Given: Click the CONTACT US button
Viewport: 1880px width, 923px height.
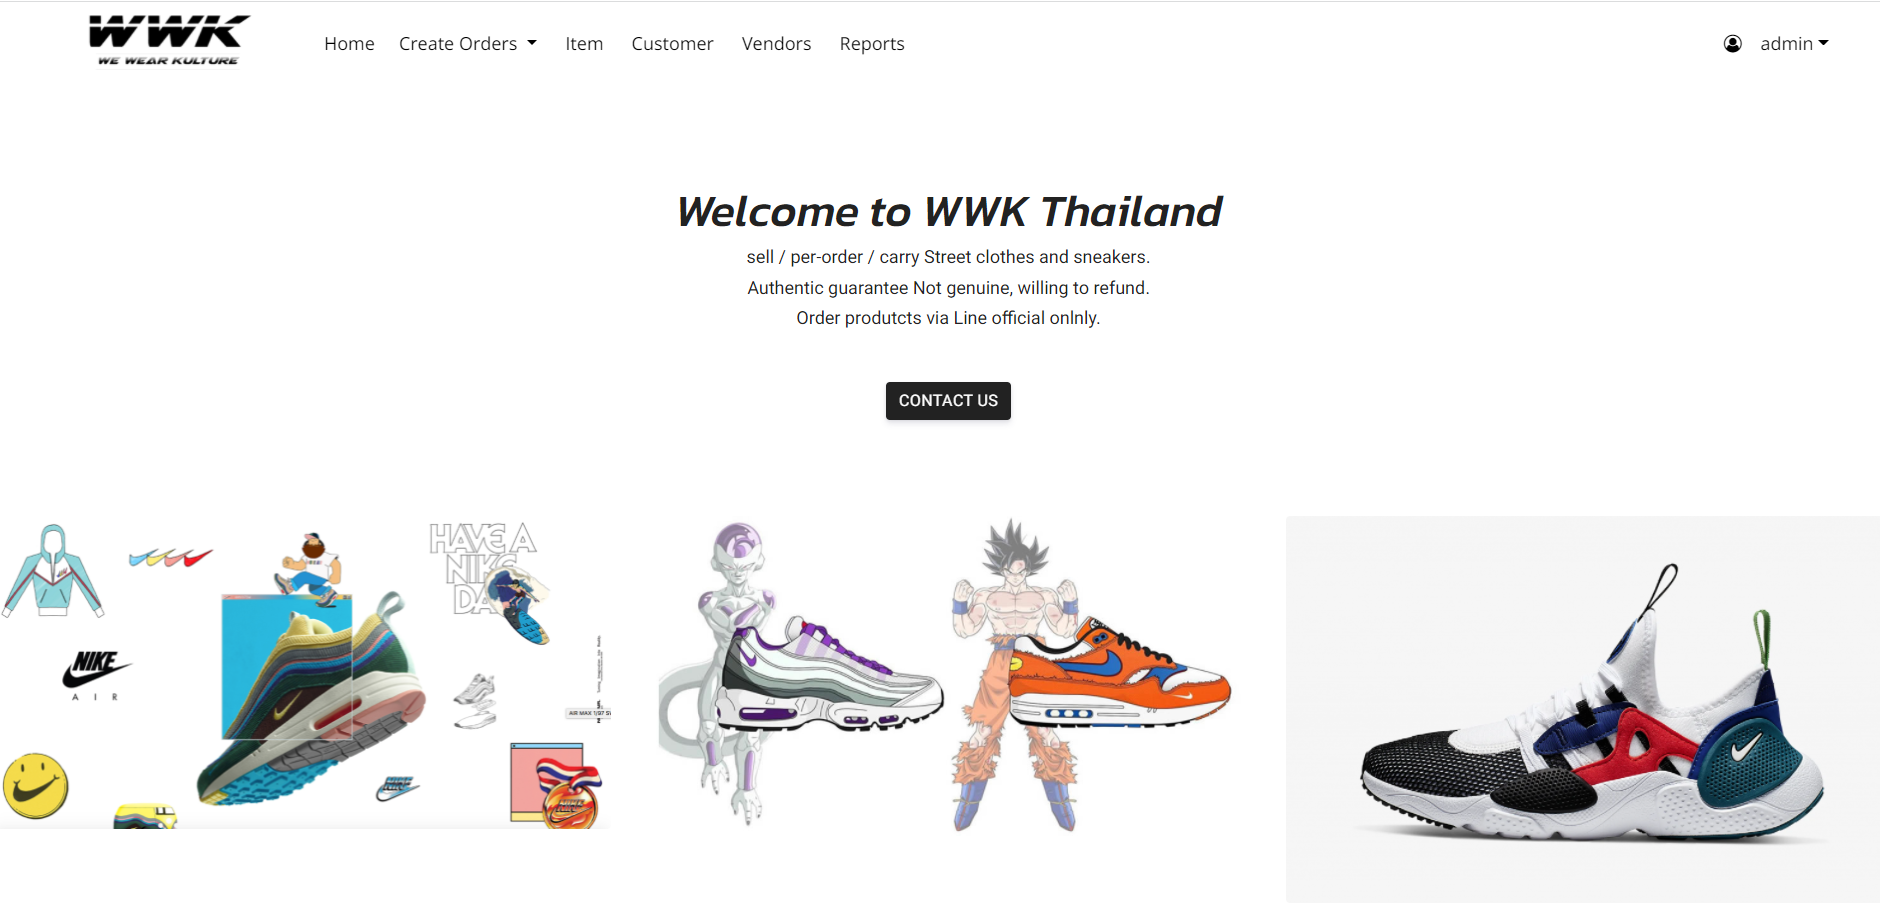Looking at the screenshot, I should coord(948,401).
